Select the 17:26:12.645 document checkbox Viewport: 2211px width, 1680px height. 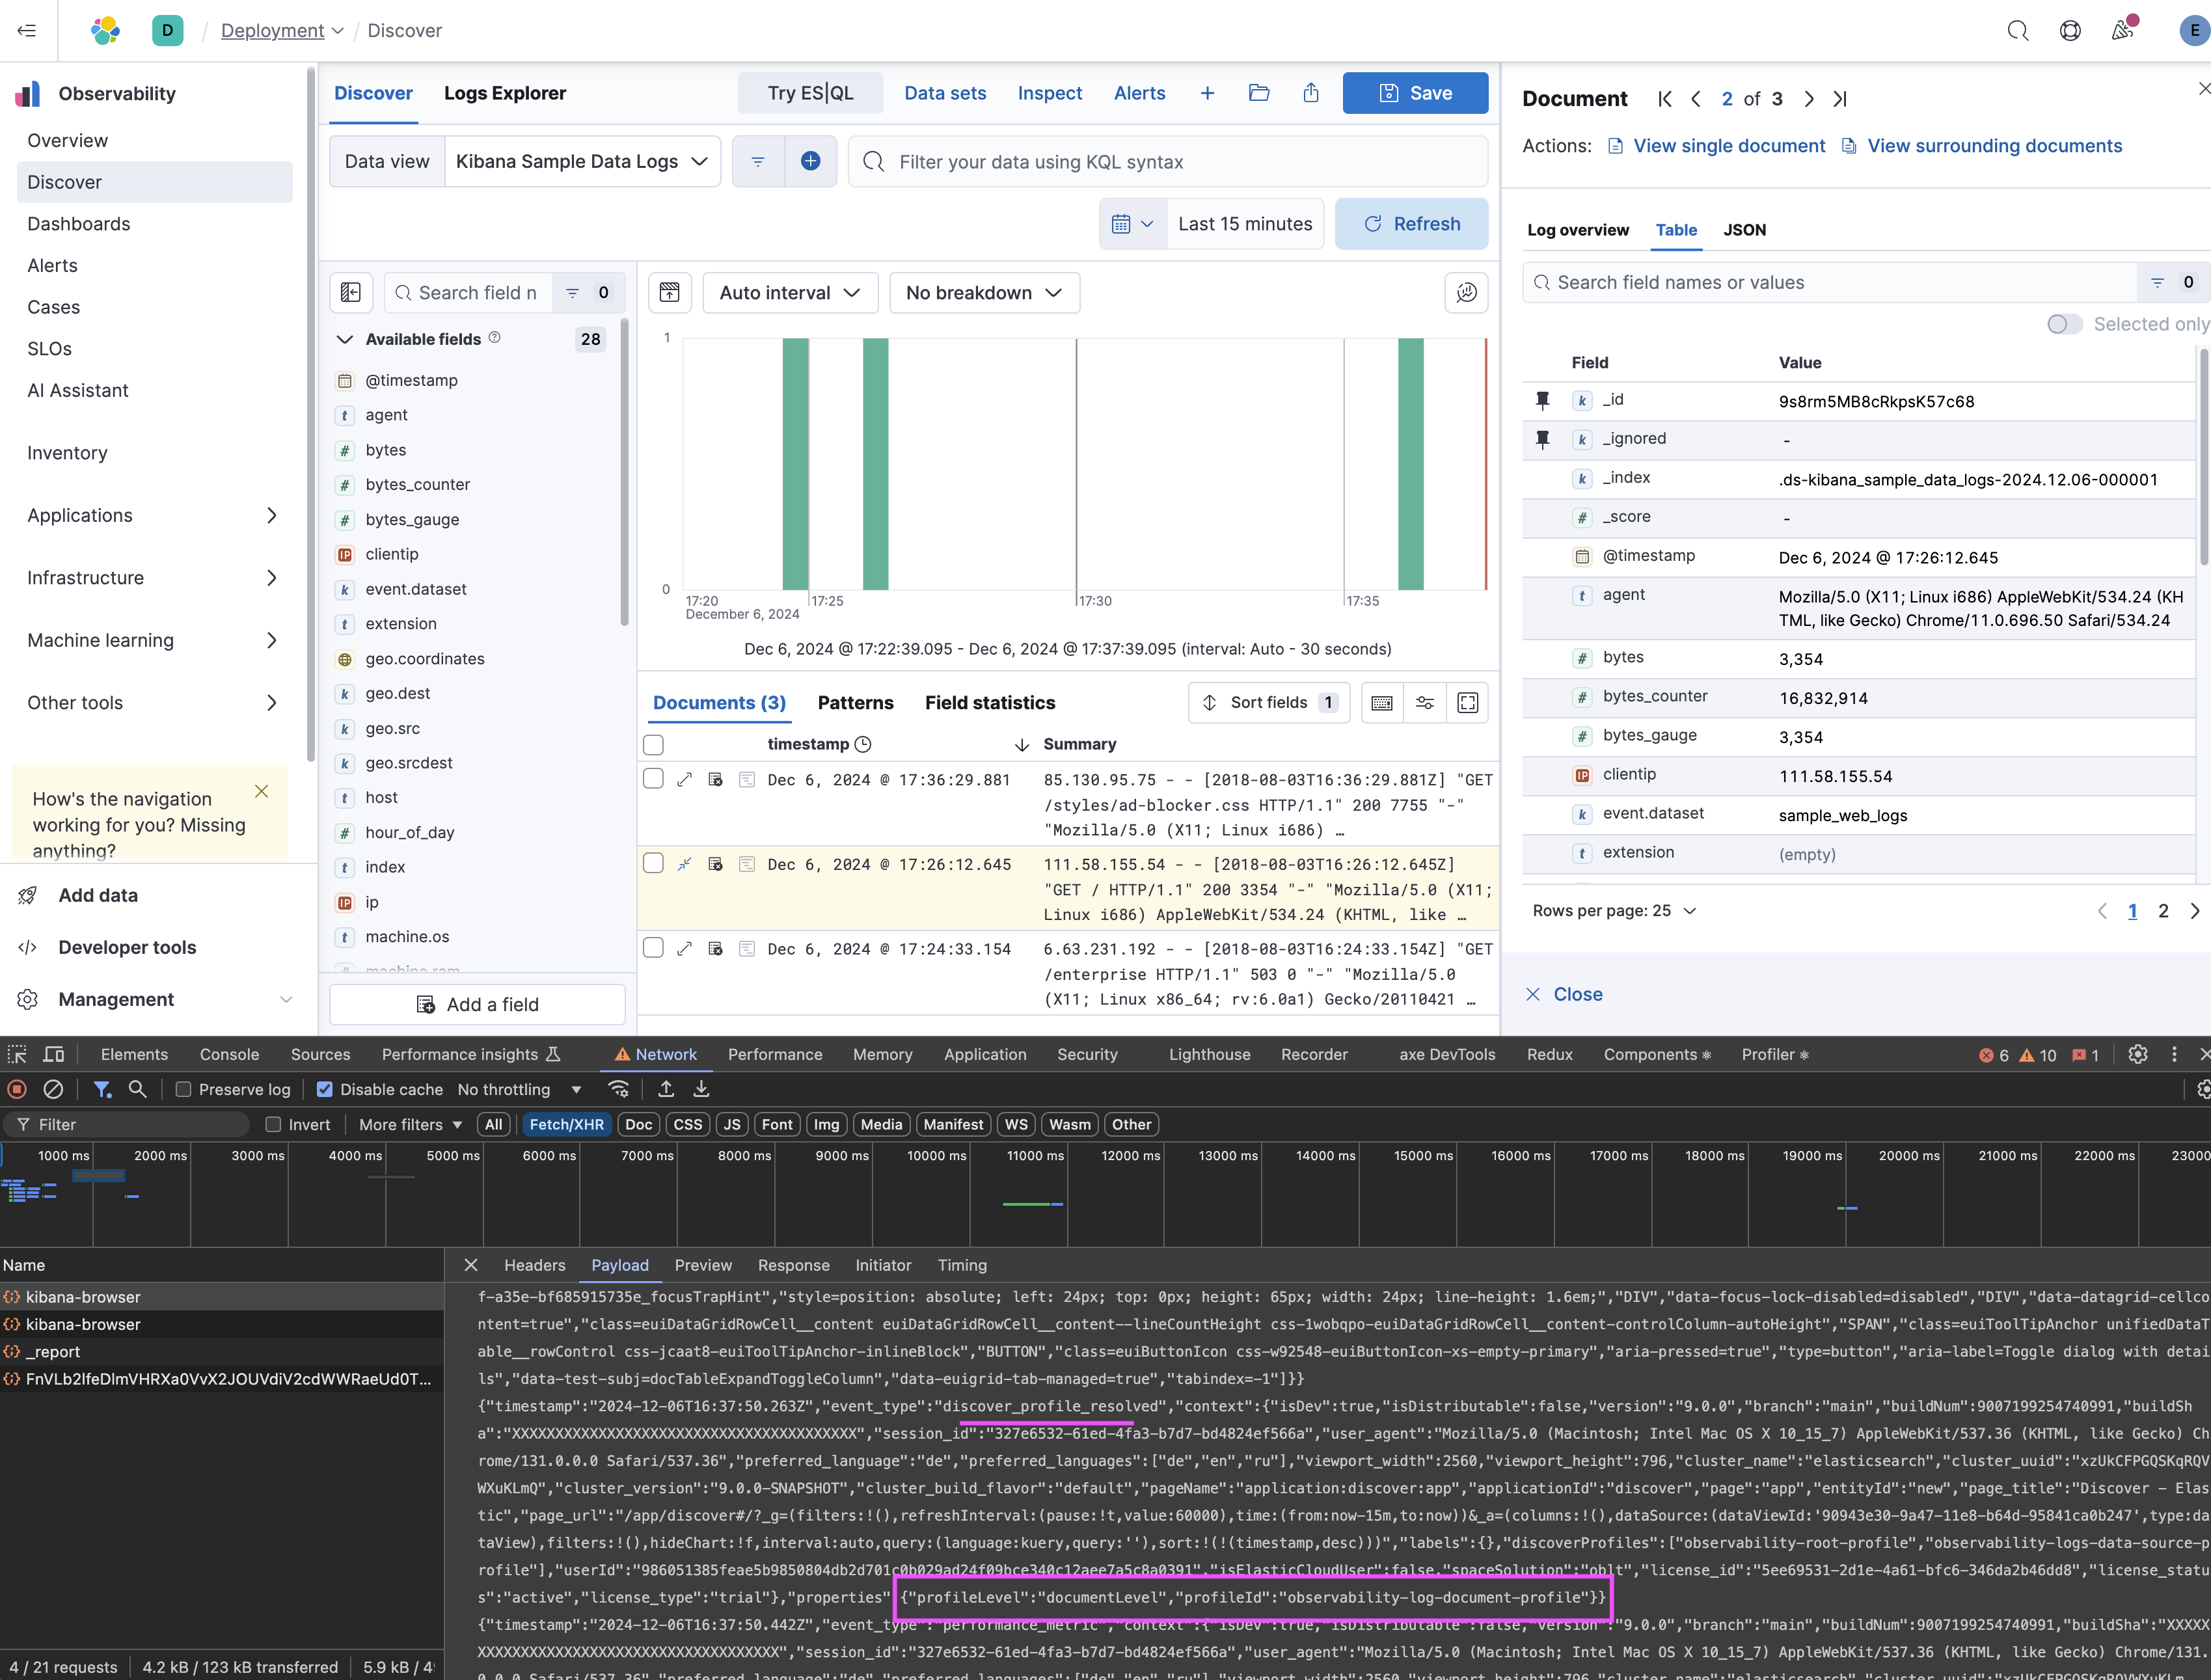point(653,863)
